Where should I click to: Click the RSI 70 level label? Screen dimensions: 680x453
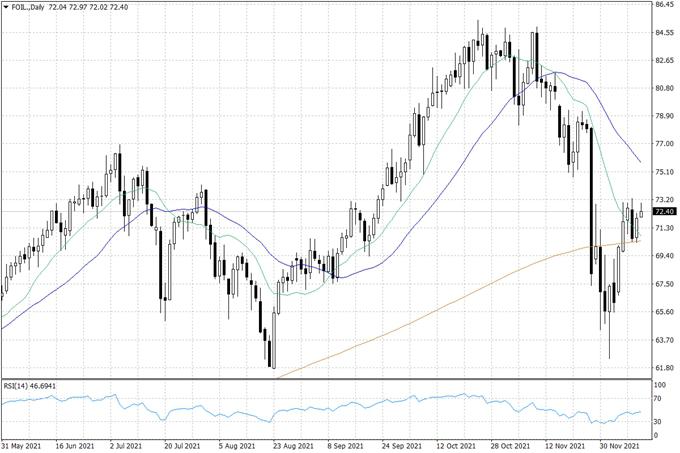[659, 399]
